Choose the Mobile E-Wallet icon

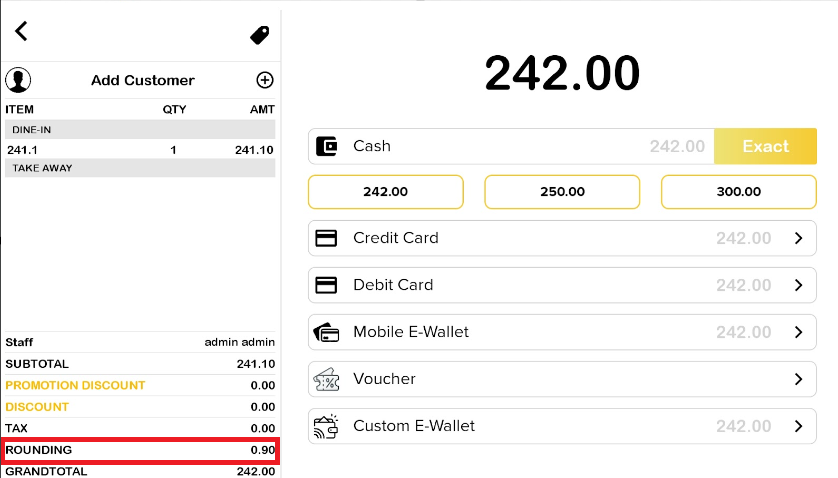pyautogui.click(x=326, y=332)
